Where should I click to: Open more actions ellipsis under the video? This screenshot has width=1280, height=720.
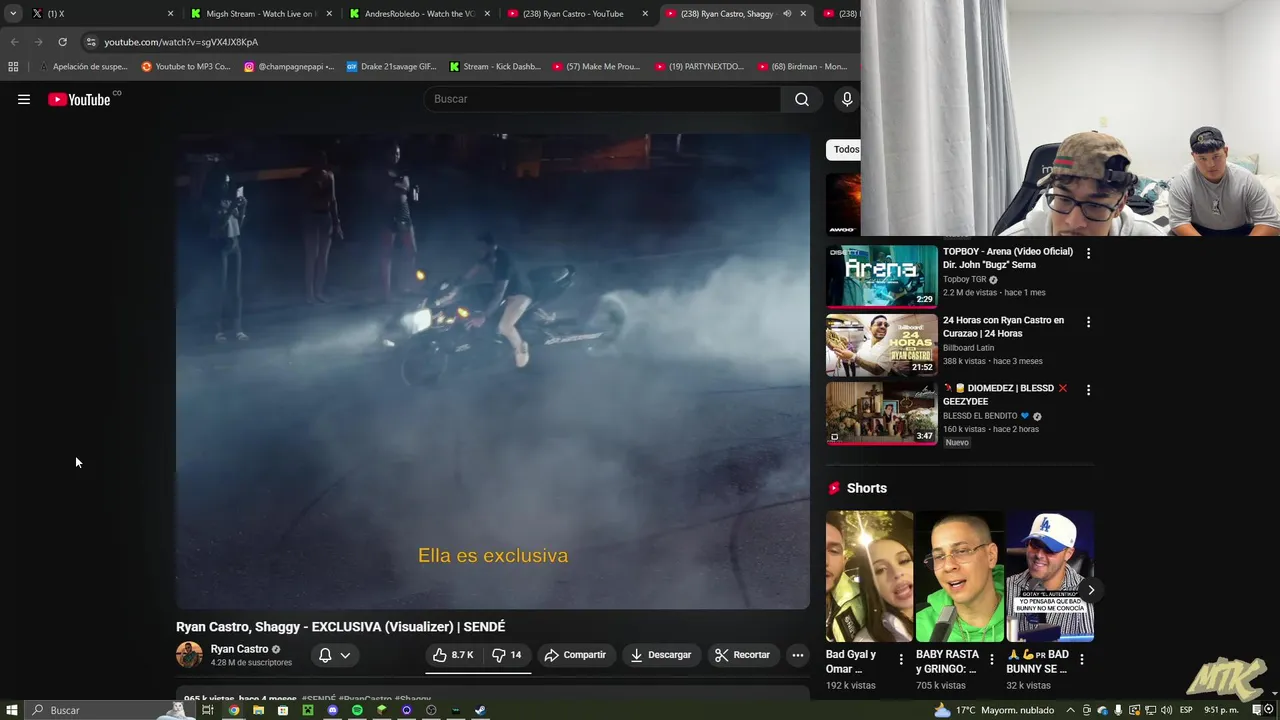798,655
